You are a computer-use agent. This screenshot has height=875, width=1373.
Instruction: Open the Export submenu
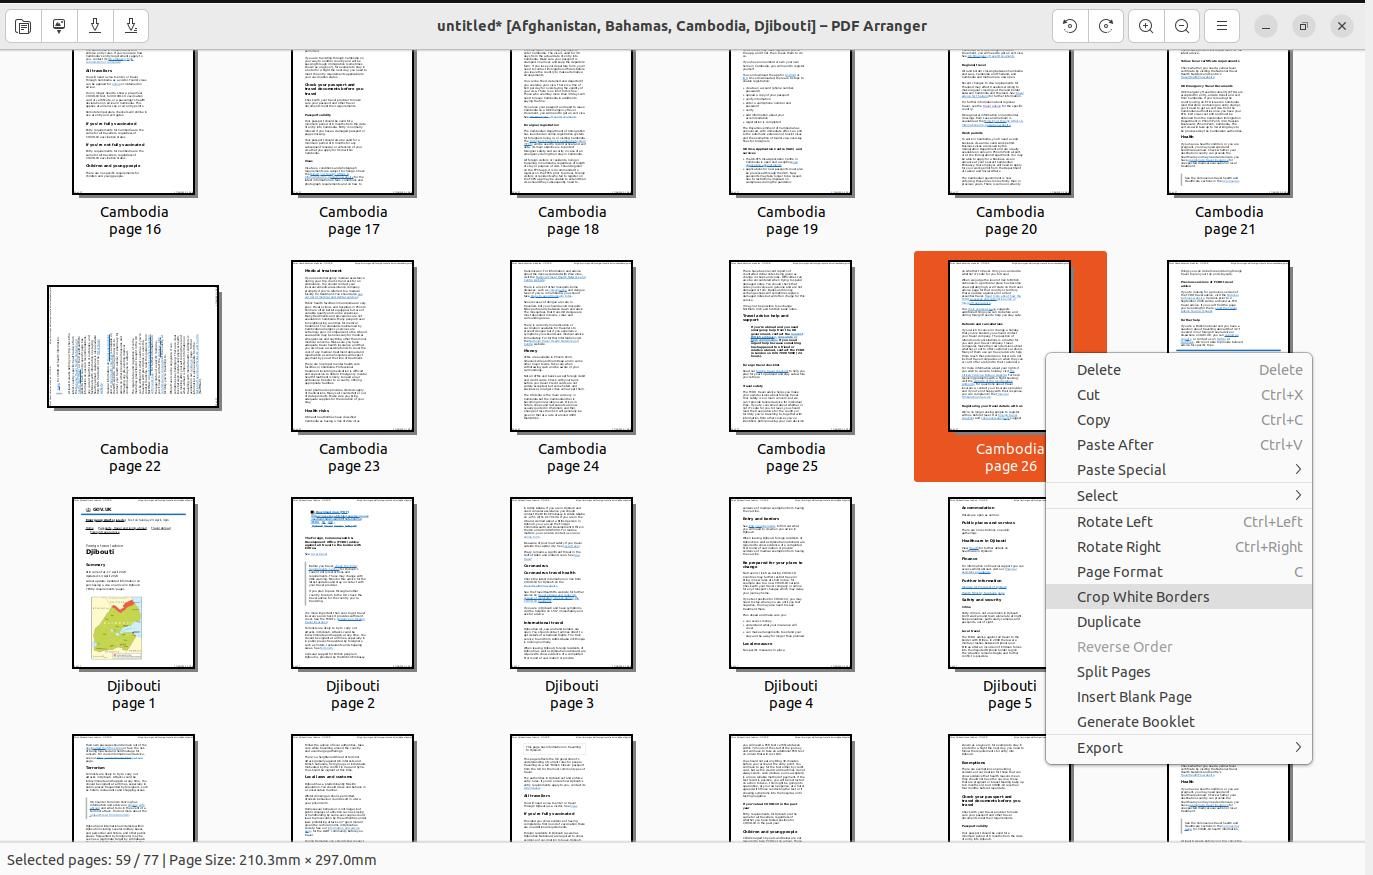pyautogui.click(x=1100, y=747)
